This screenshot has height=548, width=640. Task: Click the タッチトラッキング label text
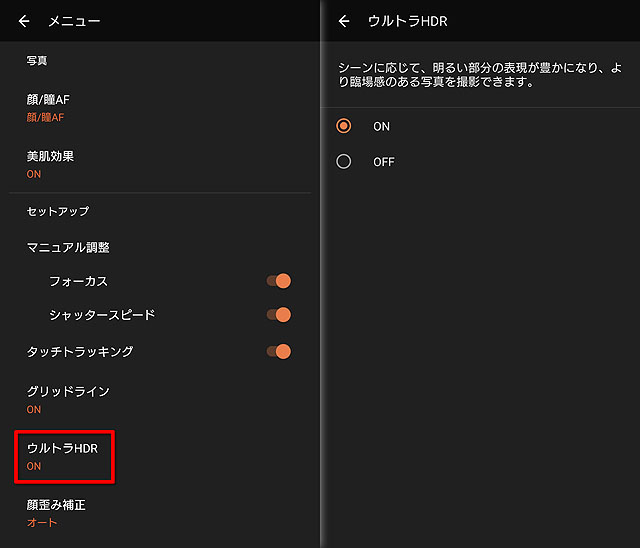coord(80,351)
